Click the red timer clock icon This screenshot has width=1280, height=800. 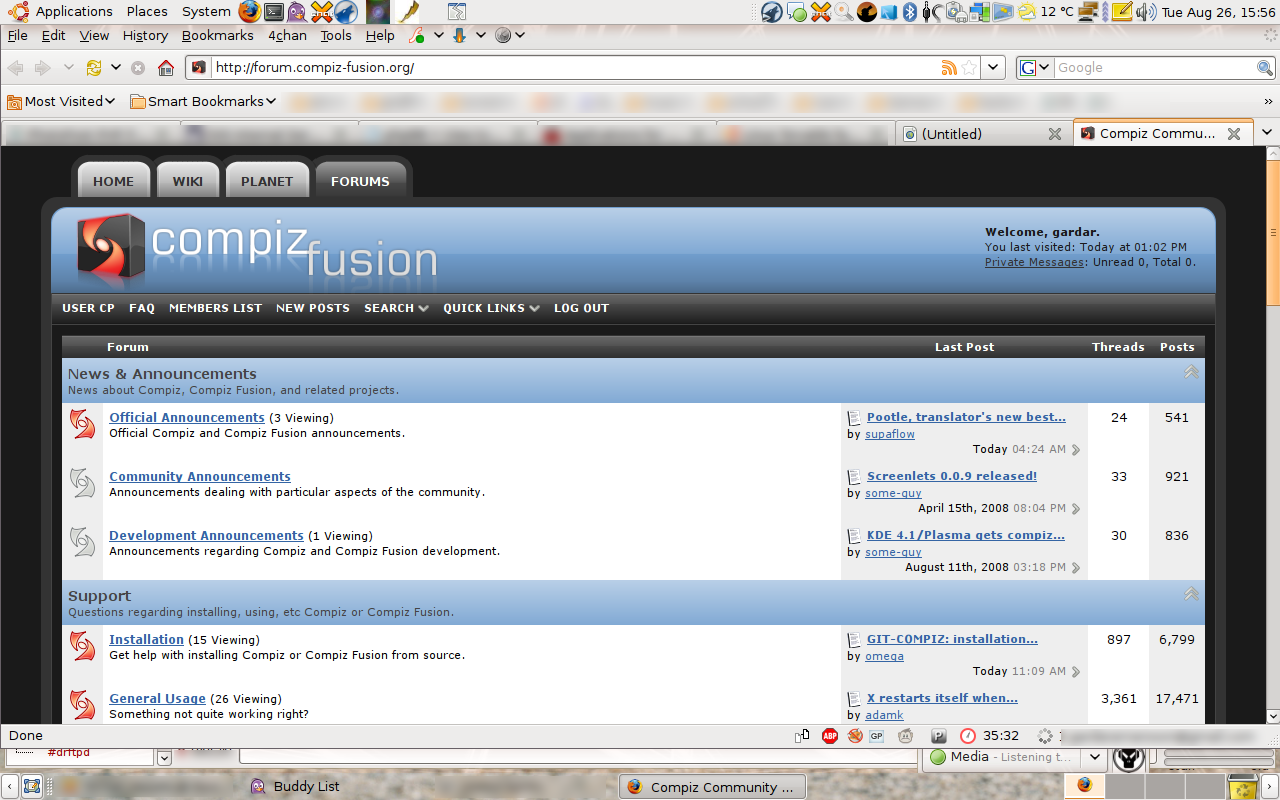pyautogui.click(x=967, y=736)
